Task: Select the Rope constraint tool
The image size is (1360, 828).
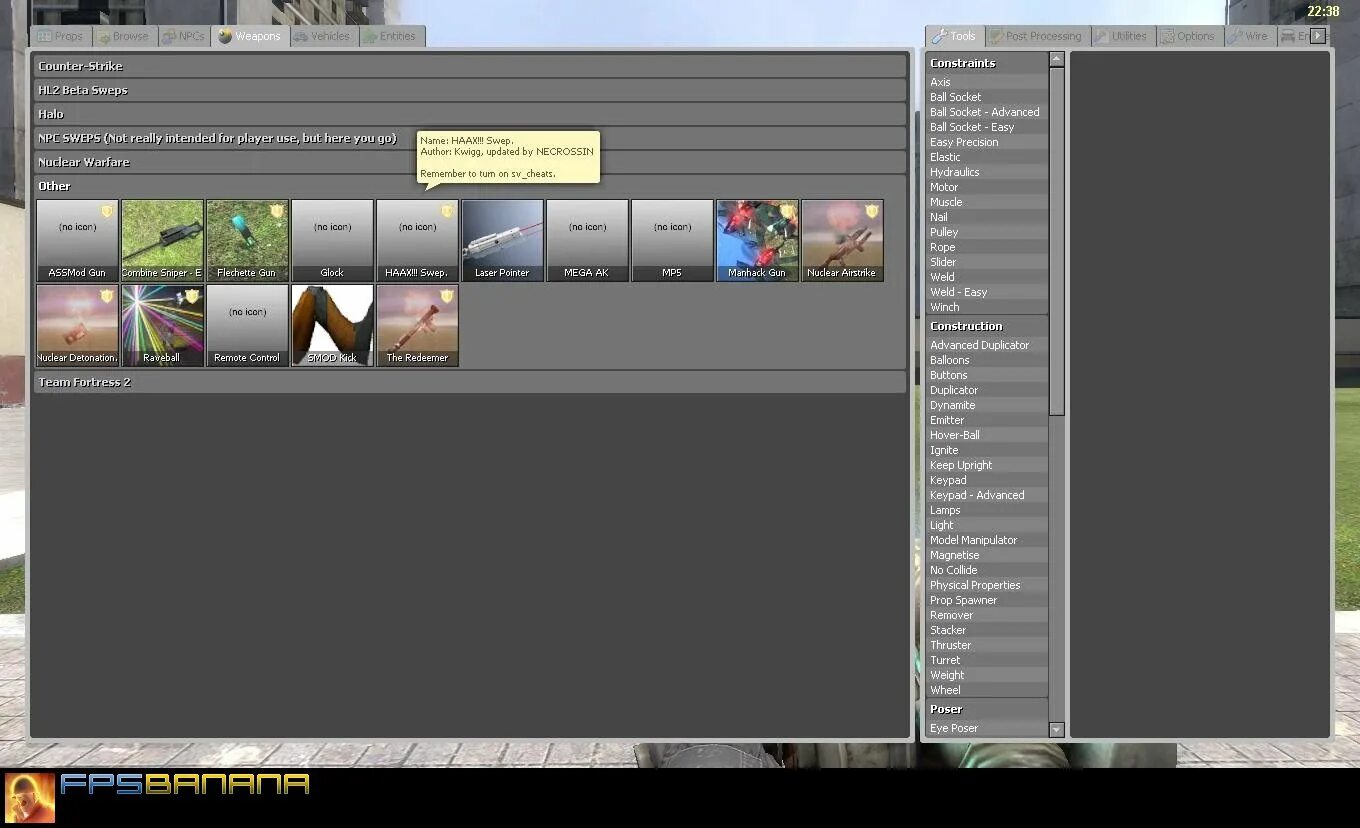Action: pyautogui.click(x=987, y=247)
